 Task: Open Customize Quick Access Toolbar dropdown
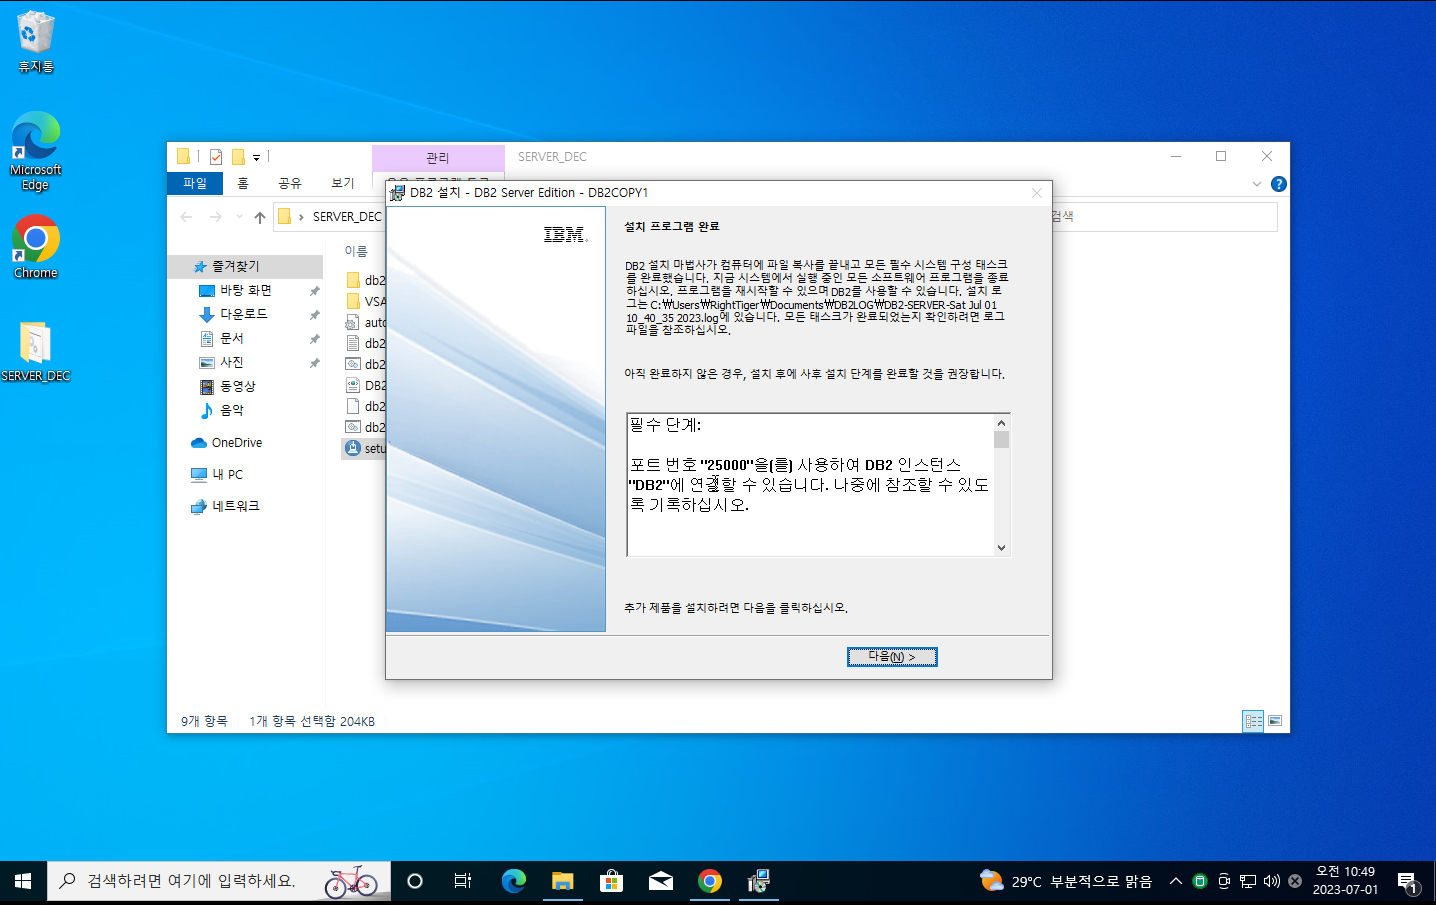[256, 157]
